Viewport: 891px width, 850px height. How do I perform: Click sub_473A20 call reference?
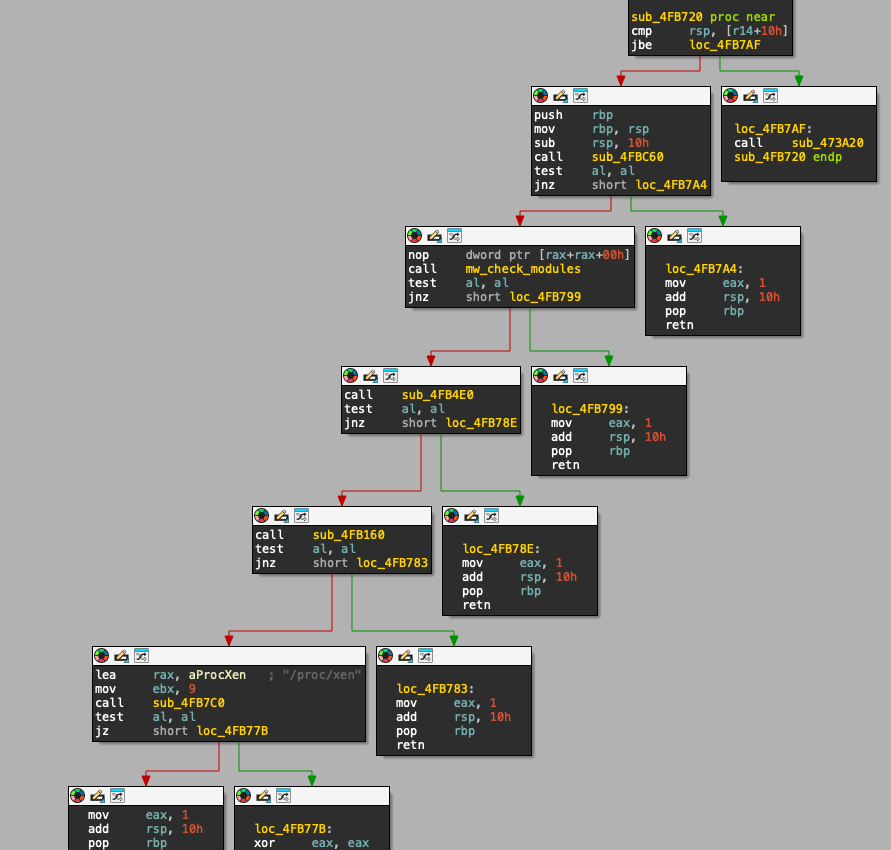point(827,143)
